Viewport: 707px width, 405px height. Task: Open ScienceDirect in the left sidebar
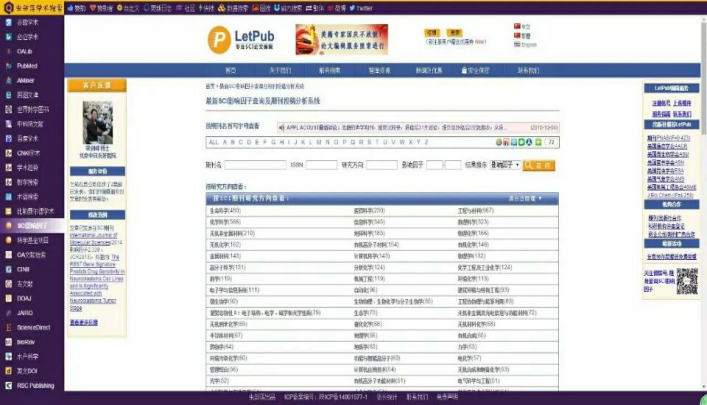point(33,327)
